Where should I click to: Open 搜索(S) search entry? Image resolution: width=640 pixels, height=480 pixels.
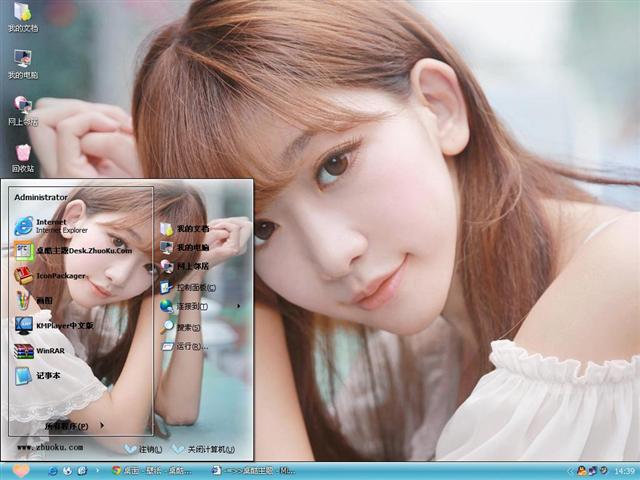(x=180, y=327)
